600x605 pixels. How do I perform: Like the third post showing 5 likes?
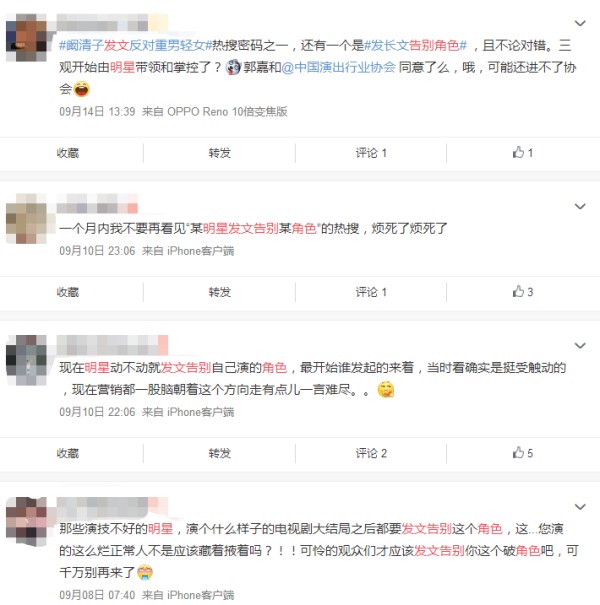point(523,453)
